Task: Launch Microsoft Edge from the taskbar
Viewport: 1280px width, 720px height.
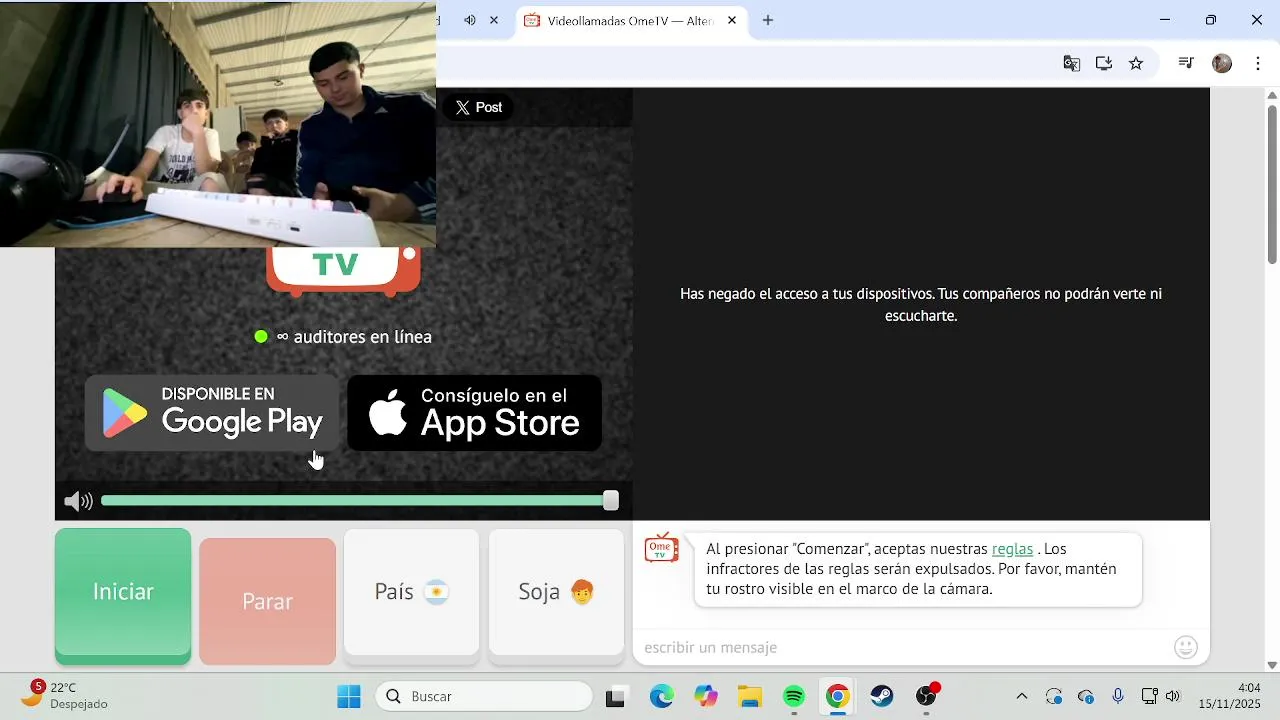Action: [661, 696]
